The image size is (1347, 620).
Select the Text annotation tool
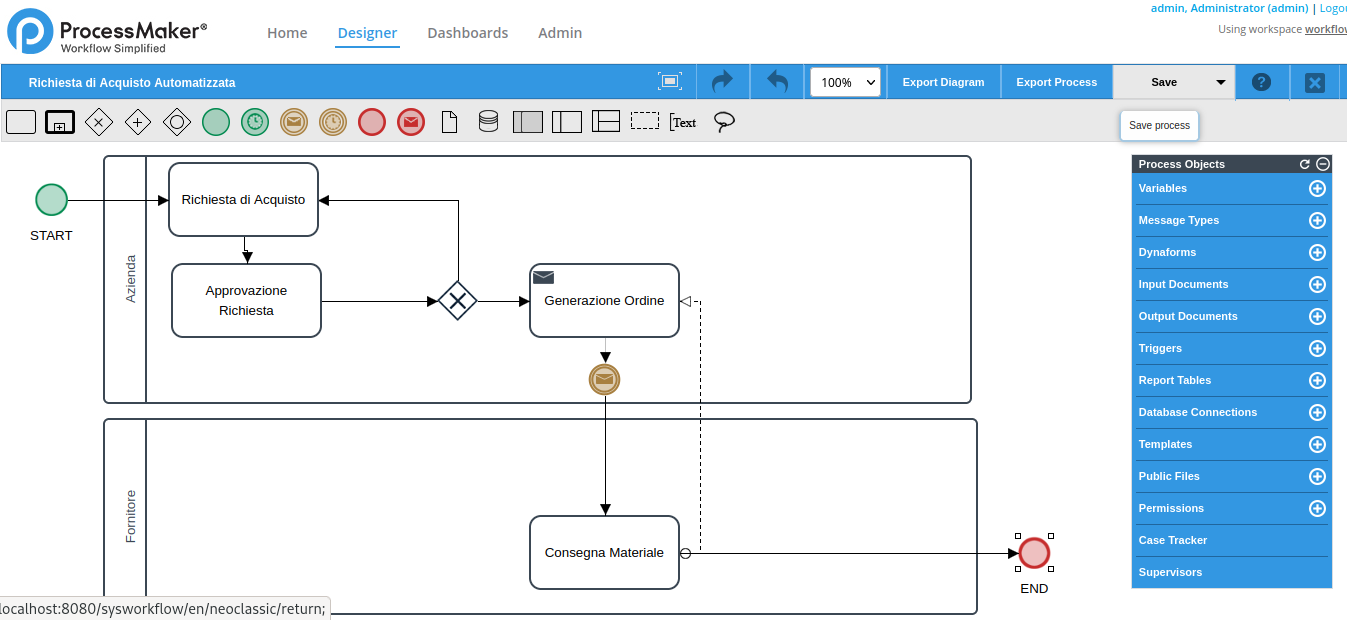tap(683, 122)
